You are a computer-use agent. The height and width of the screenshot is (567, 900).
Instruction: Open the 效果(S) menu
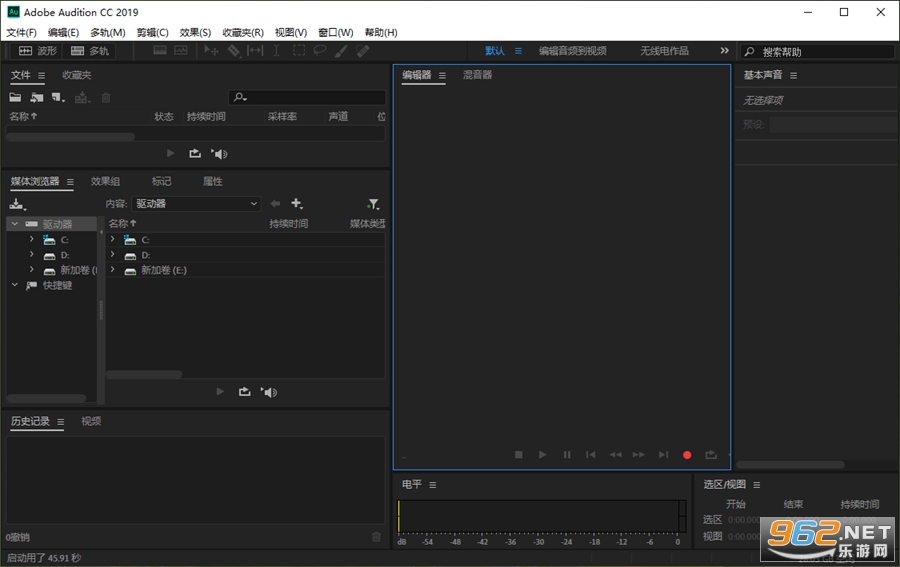coord(195,33)
